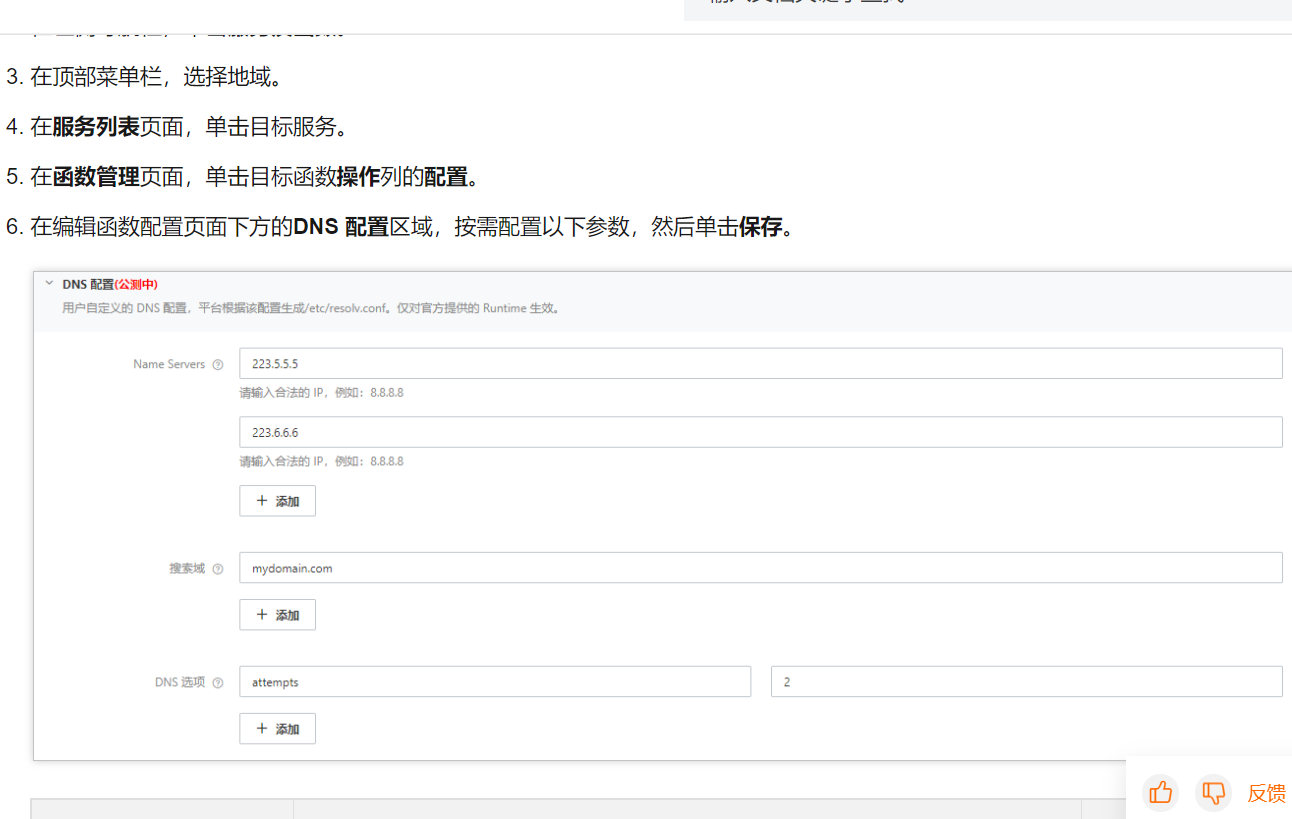Screen dimensions: 1292x819
Task: Open the 反馈 feedback link
Action: 1266,793
